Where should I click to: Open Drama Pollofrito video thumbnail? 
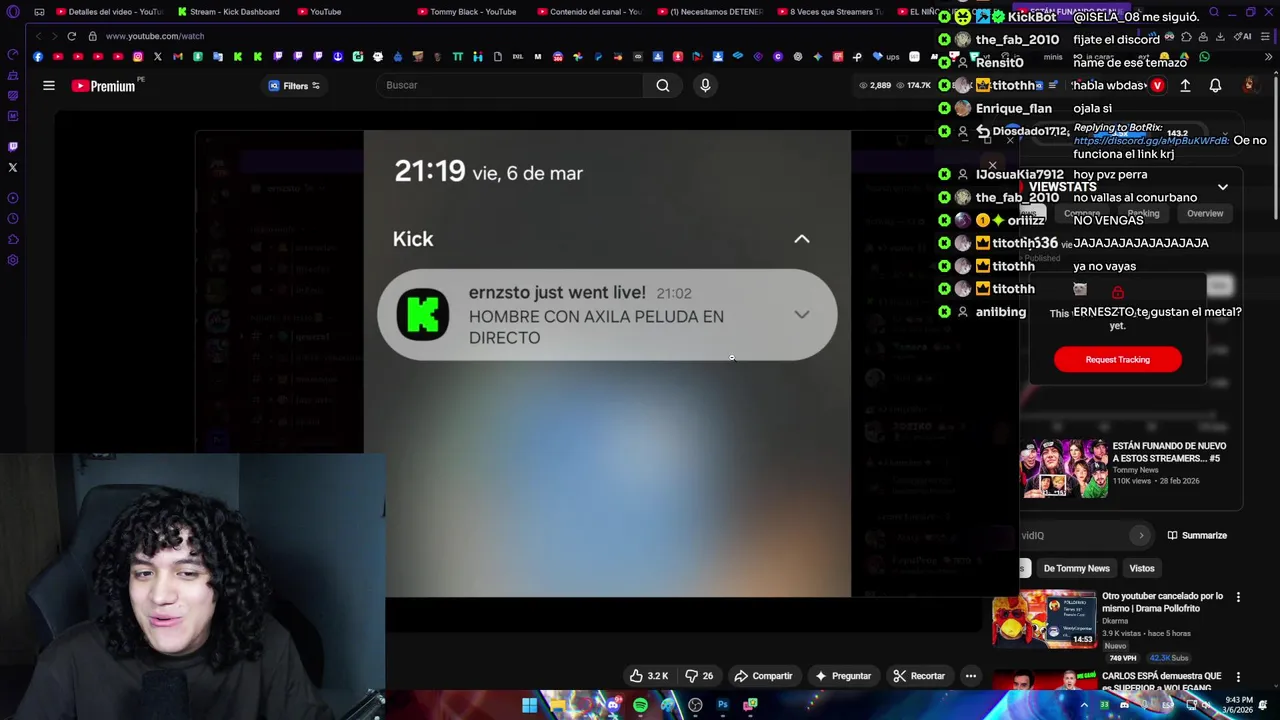1044,620
